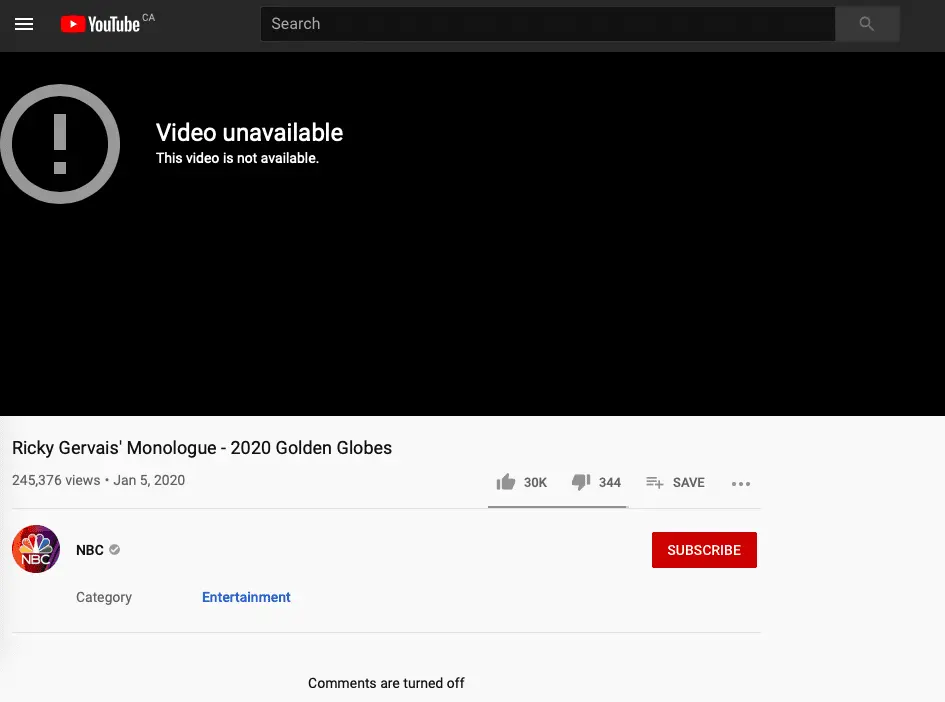Click the NBC verified checkmark badge
The height and width of the screenshot is (702, 945).
[115, 550]
